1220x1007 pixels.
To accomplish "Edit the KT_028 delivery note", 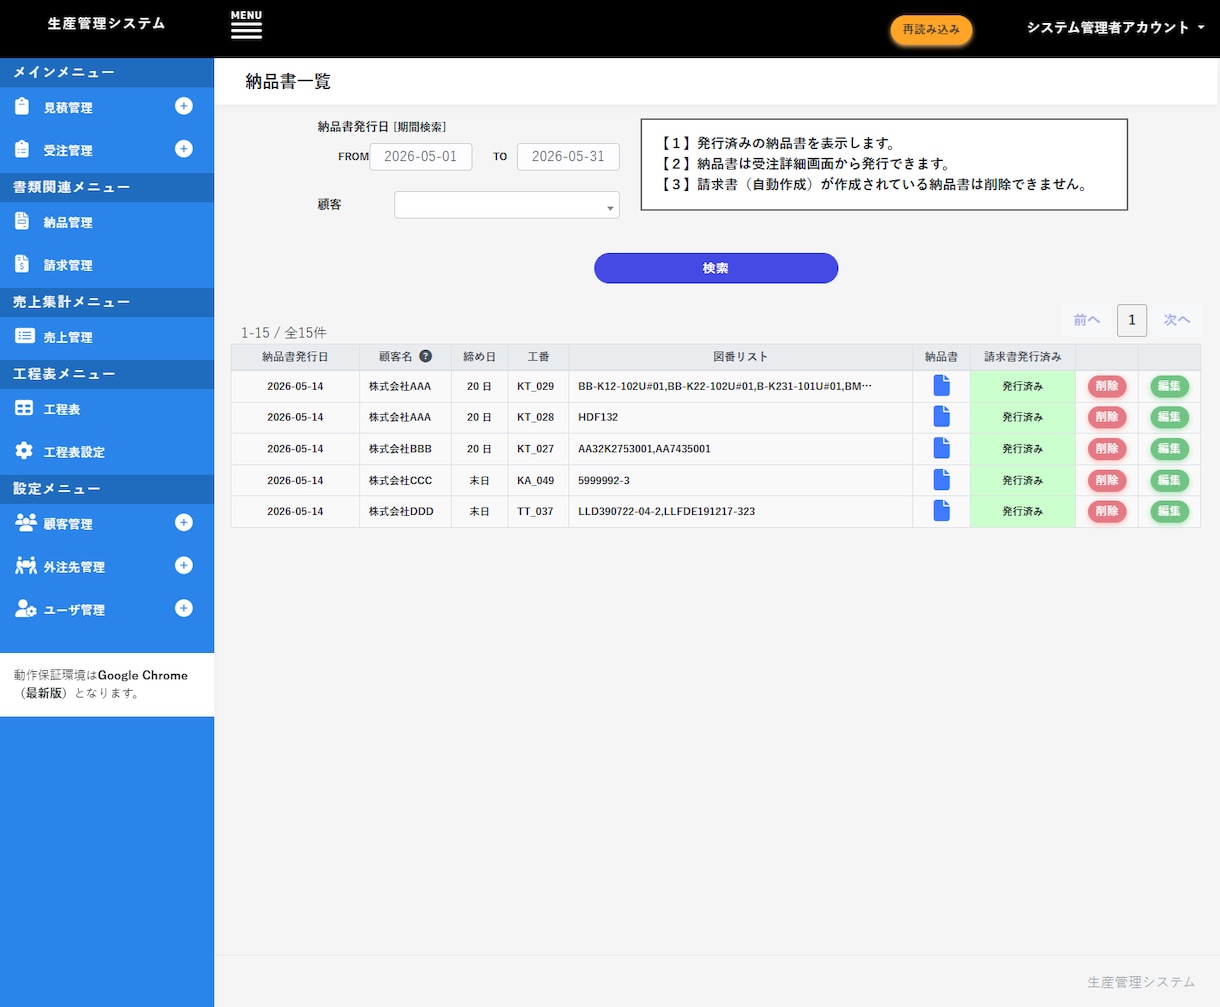I will (x=1169, y=417).
